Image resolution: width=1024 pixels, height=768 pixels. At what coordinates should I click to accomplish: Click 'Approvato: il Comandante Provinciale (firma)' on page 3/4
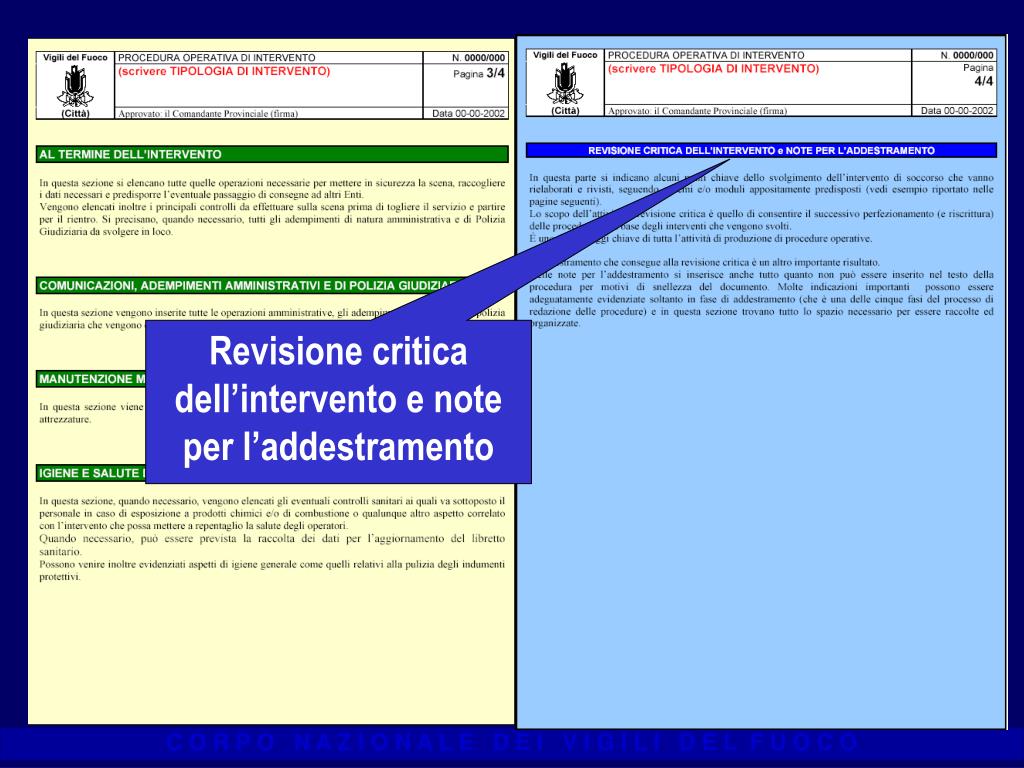click(208, 113)
